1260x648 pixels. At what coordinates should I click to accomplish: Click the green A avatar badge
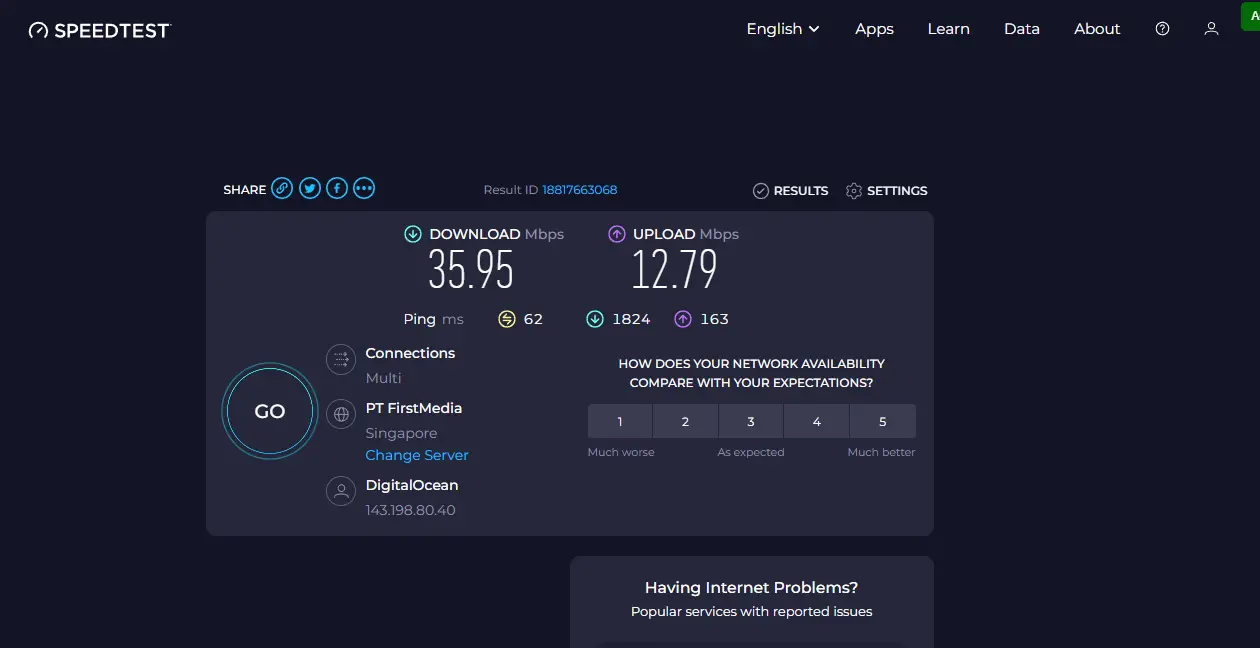(1250, 16)
